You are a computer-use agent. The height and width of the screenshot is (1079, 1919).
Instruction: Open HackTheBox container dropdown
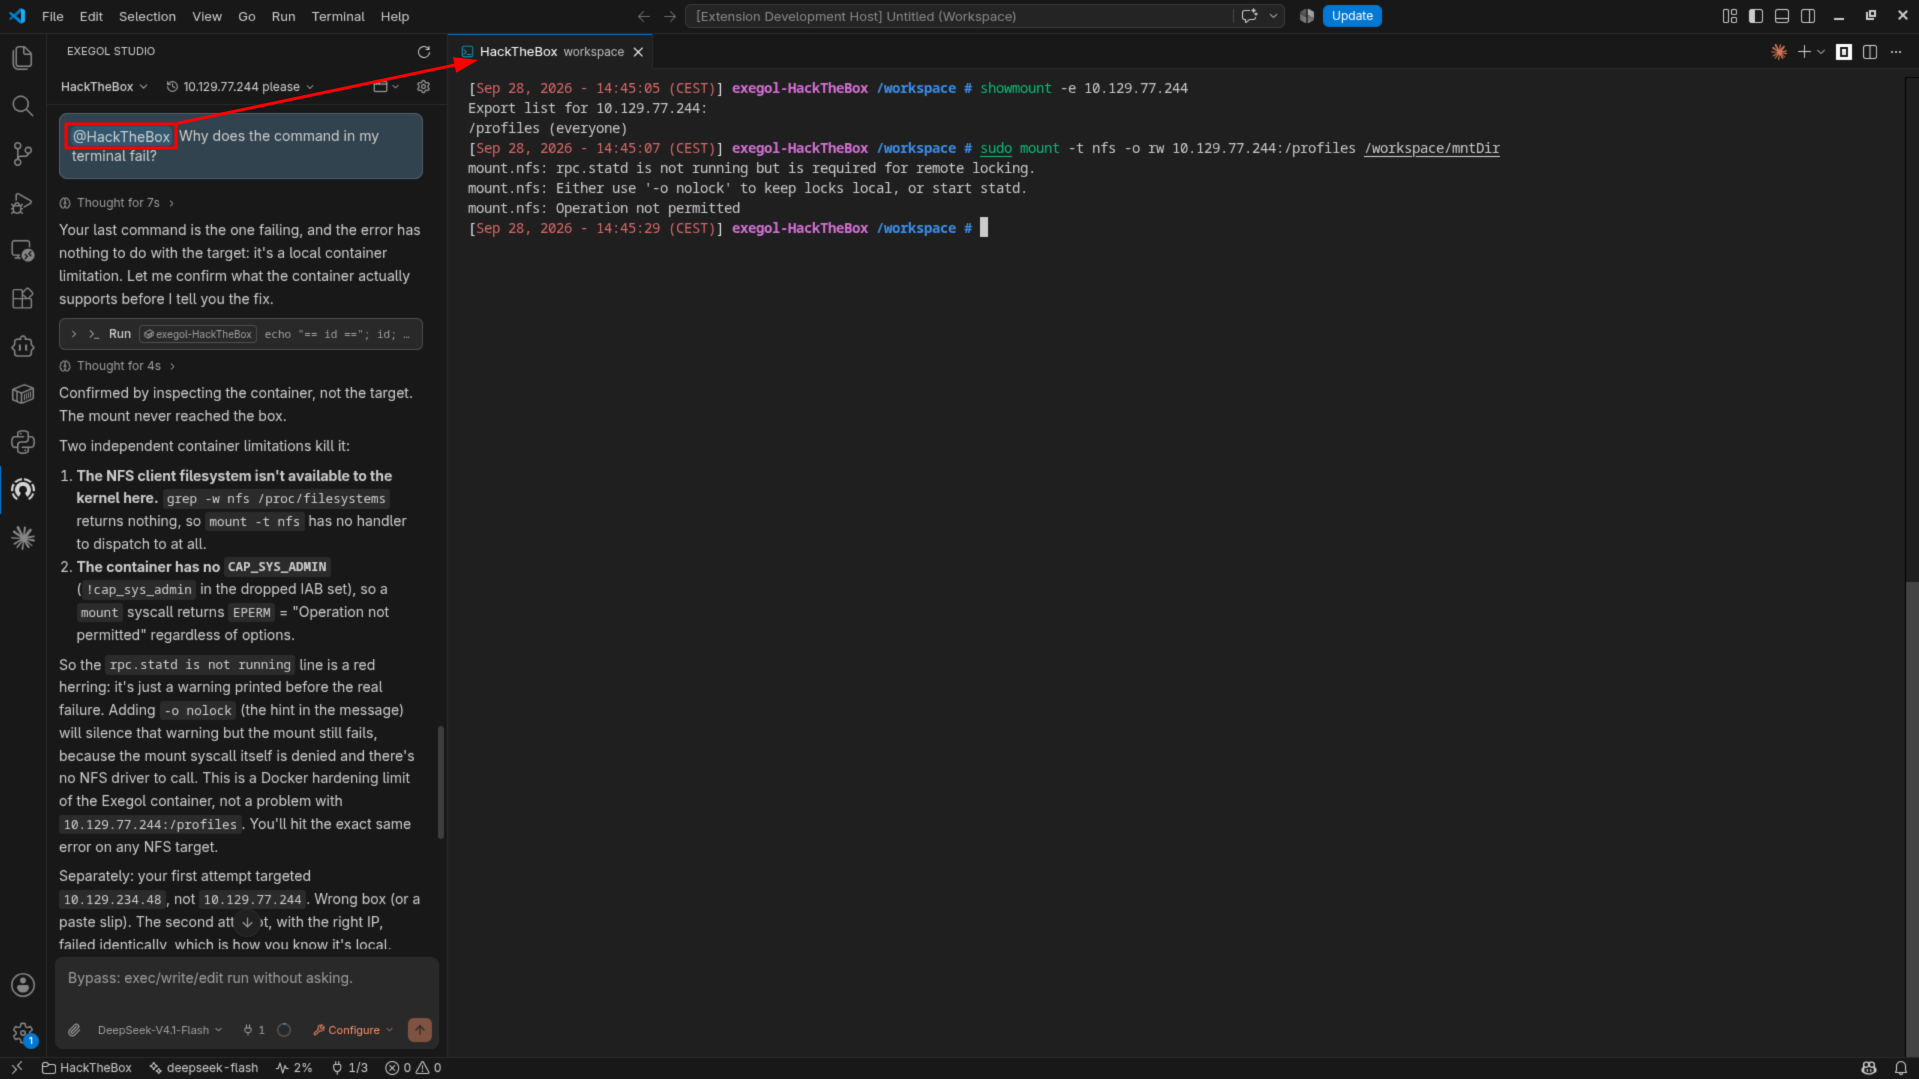click(104, 87)
